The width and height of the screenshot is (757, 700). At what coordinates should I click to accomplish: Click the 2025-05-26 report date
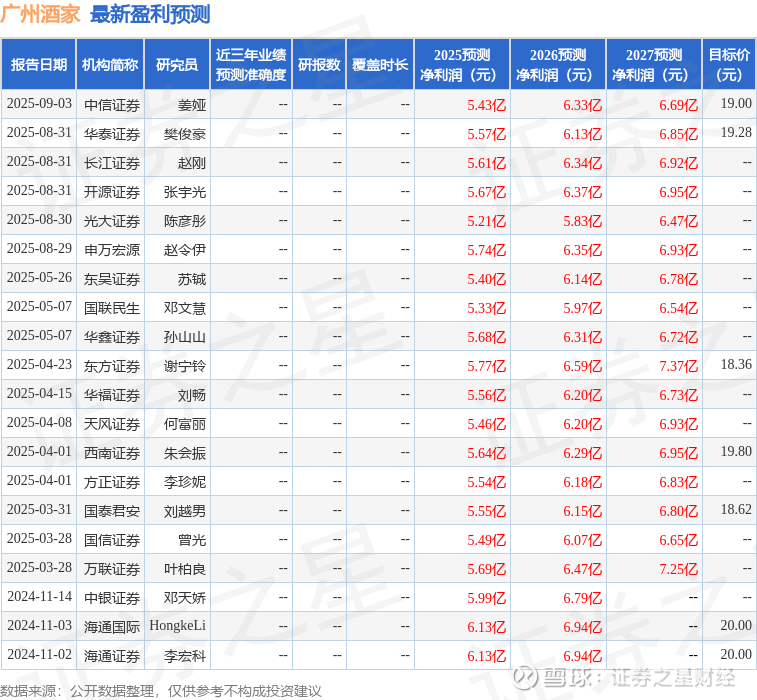39,278
